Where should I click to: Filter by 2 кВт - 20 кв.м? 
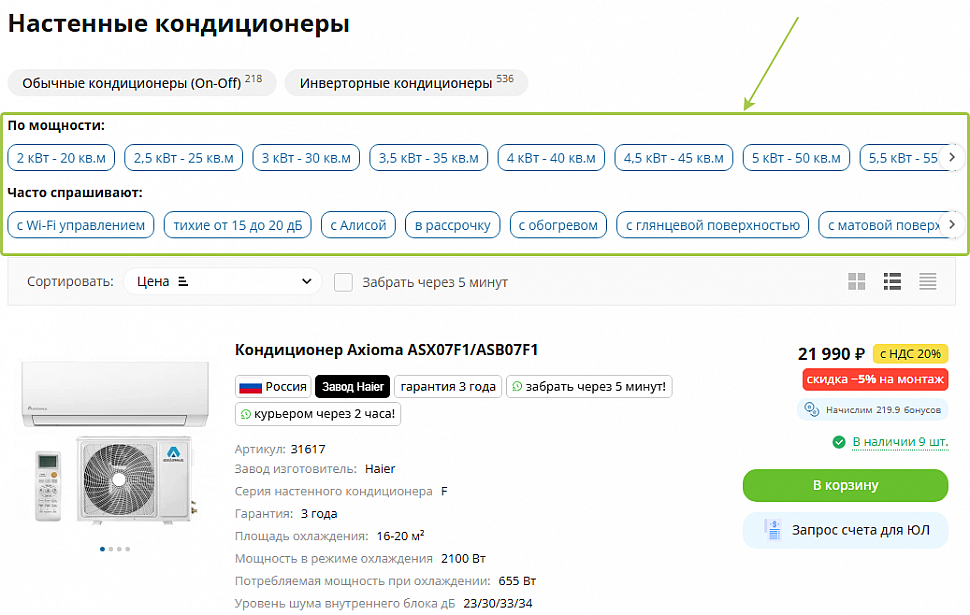point(61,158)
